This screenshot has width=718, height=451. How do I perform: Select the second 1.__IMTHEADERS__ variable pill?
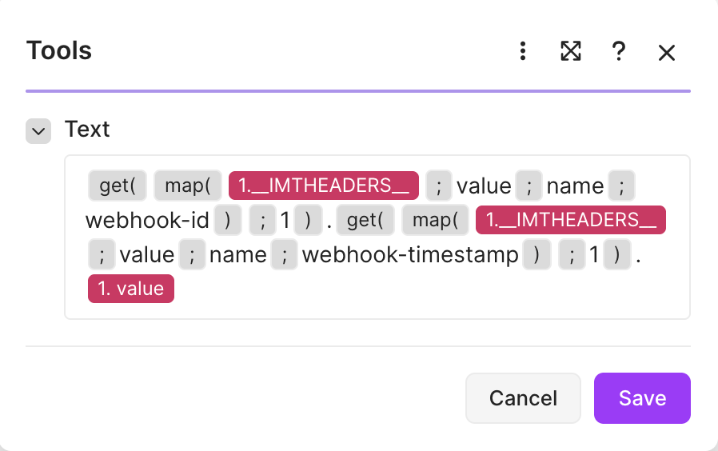point(571,220)
